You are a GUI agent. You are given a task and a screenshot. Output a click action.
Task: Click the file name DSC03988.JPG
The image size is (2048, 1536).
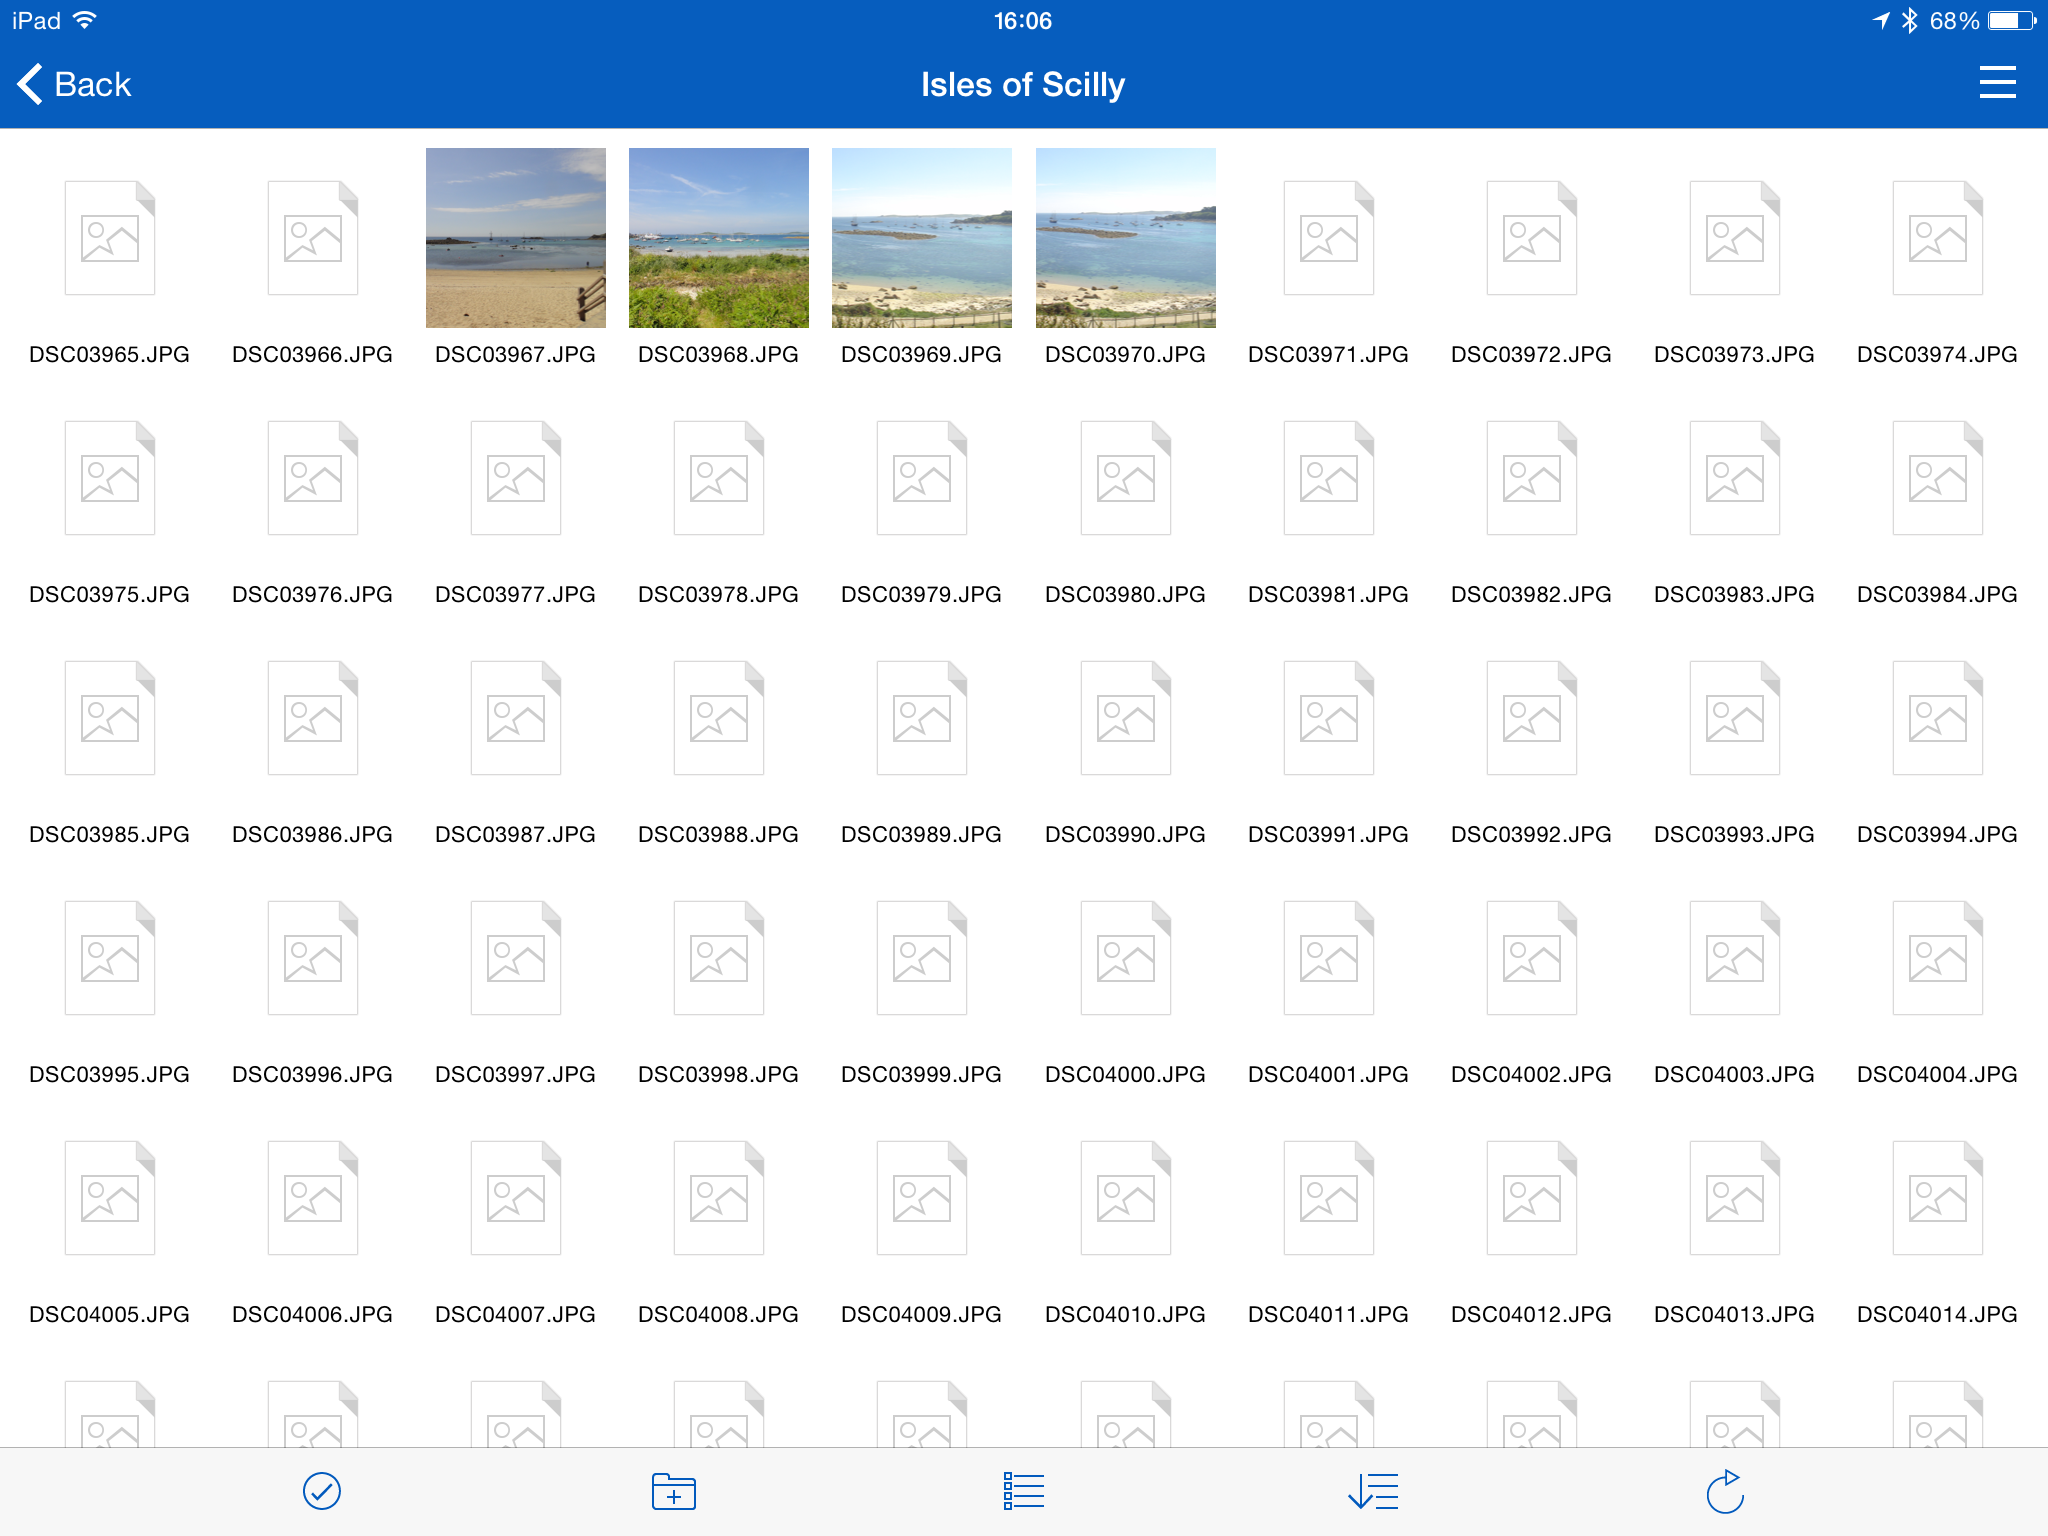pos(719,834)
